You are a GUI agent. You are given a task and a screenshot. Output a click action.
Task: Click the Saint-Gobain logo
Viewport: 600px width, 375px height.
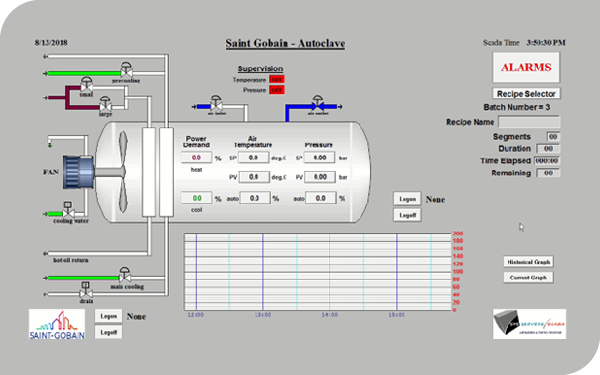[57, 324]
